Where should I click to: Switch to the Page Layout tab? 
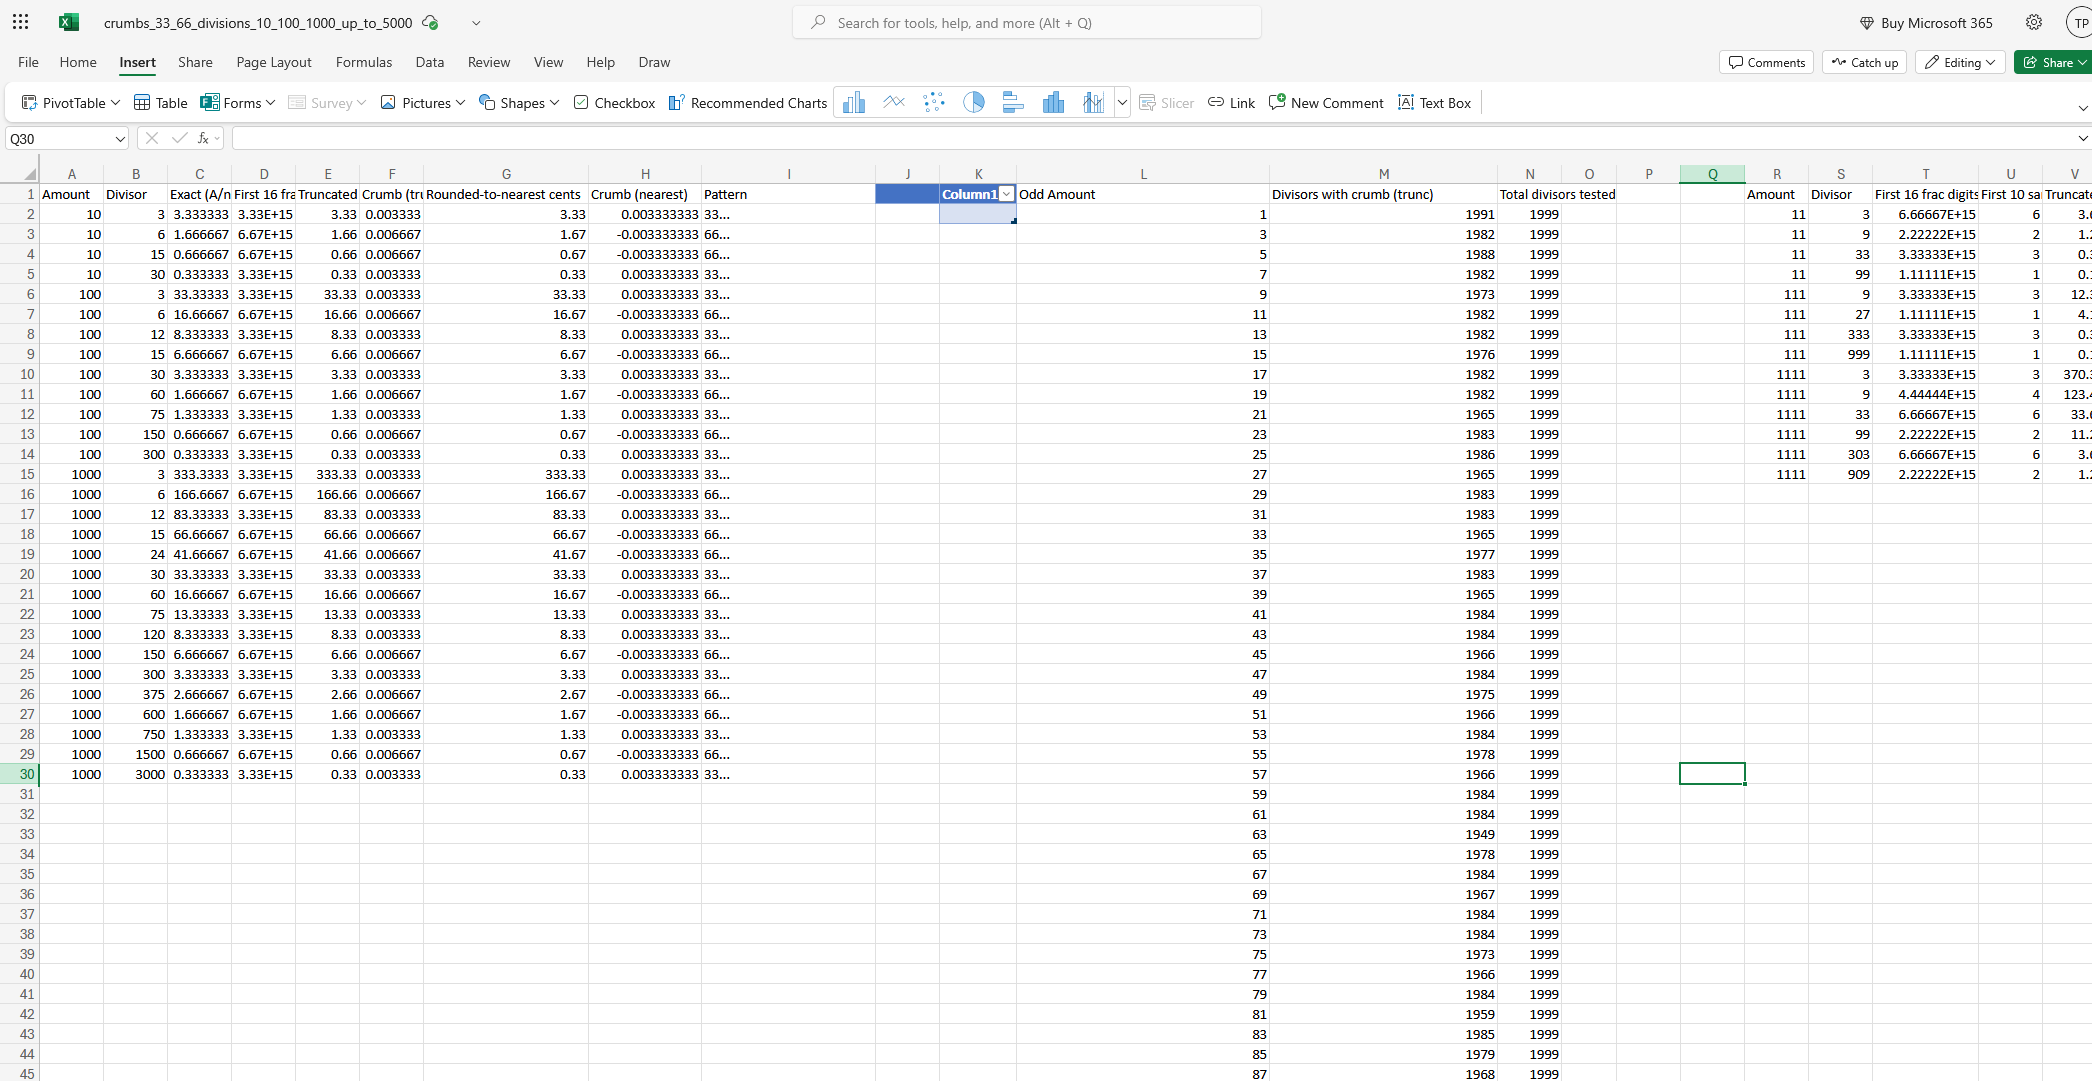[274, 62]
